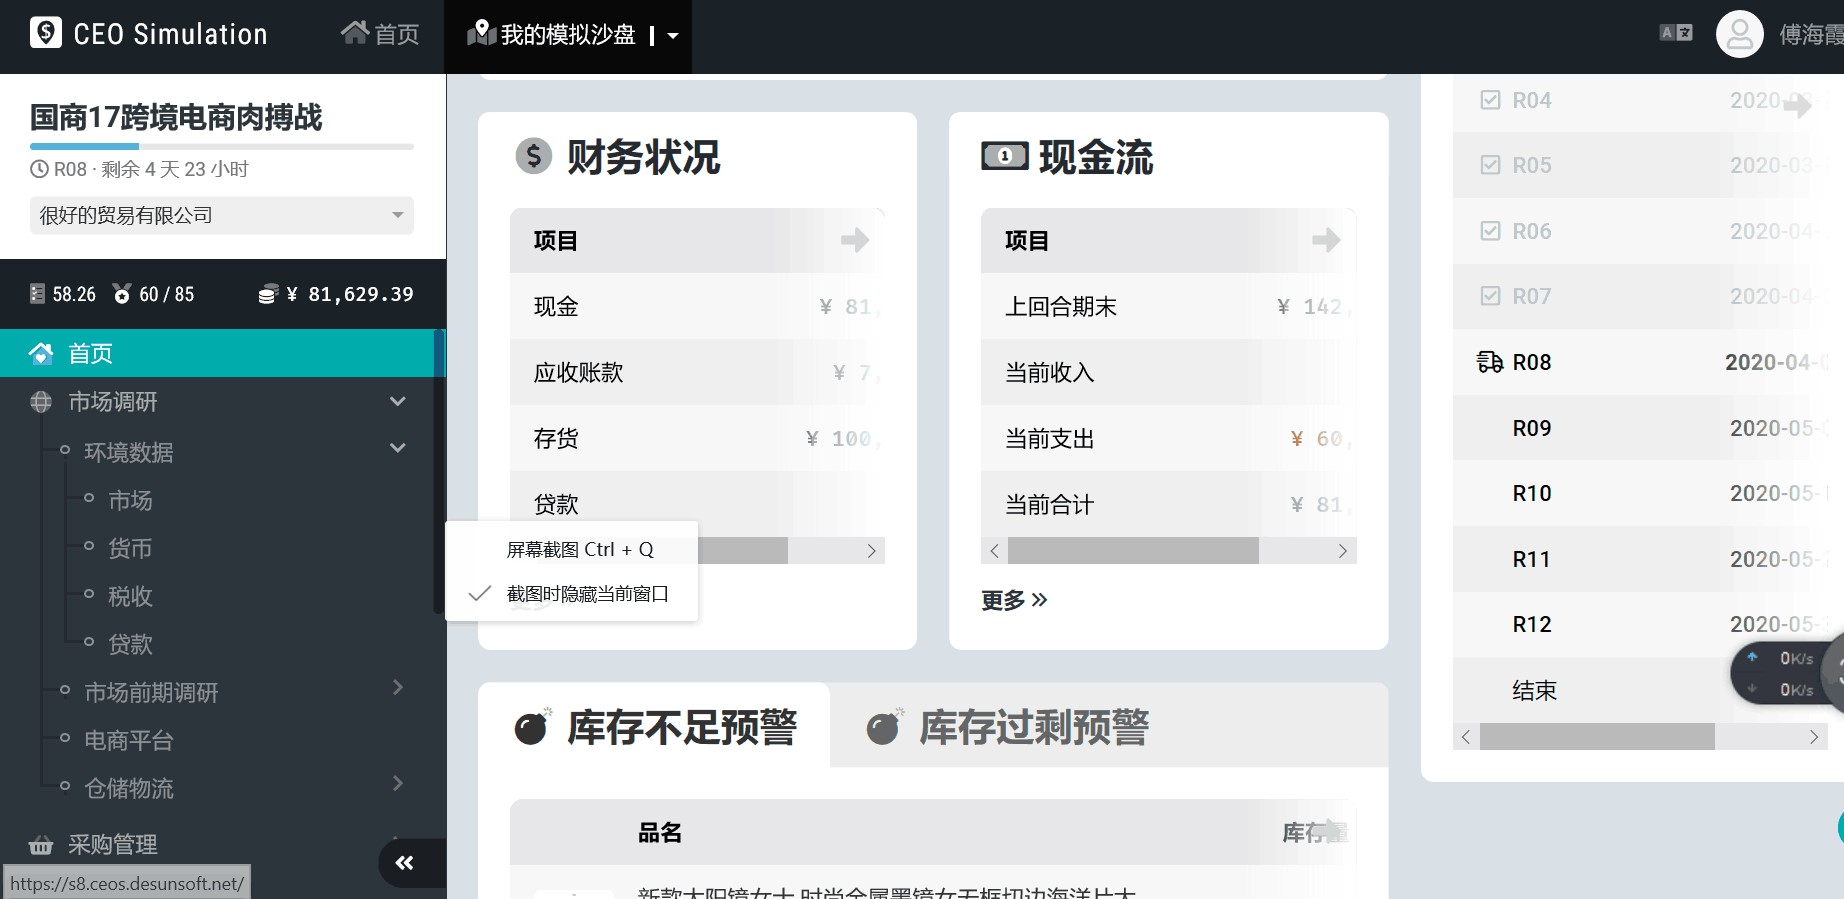The width and height of the screenshot is (1844, 899).
Task: Click the language translation icon
Action: click(x=1676, y=33)
